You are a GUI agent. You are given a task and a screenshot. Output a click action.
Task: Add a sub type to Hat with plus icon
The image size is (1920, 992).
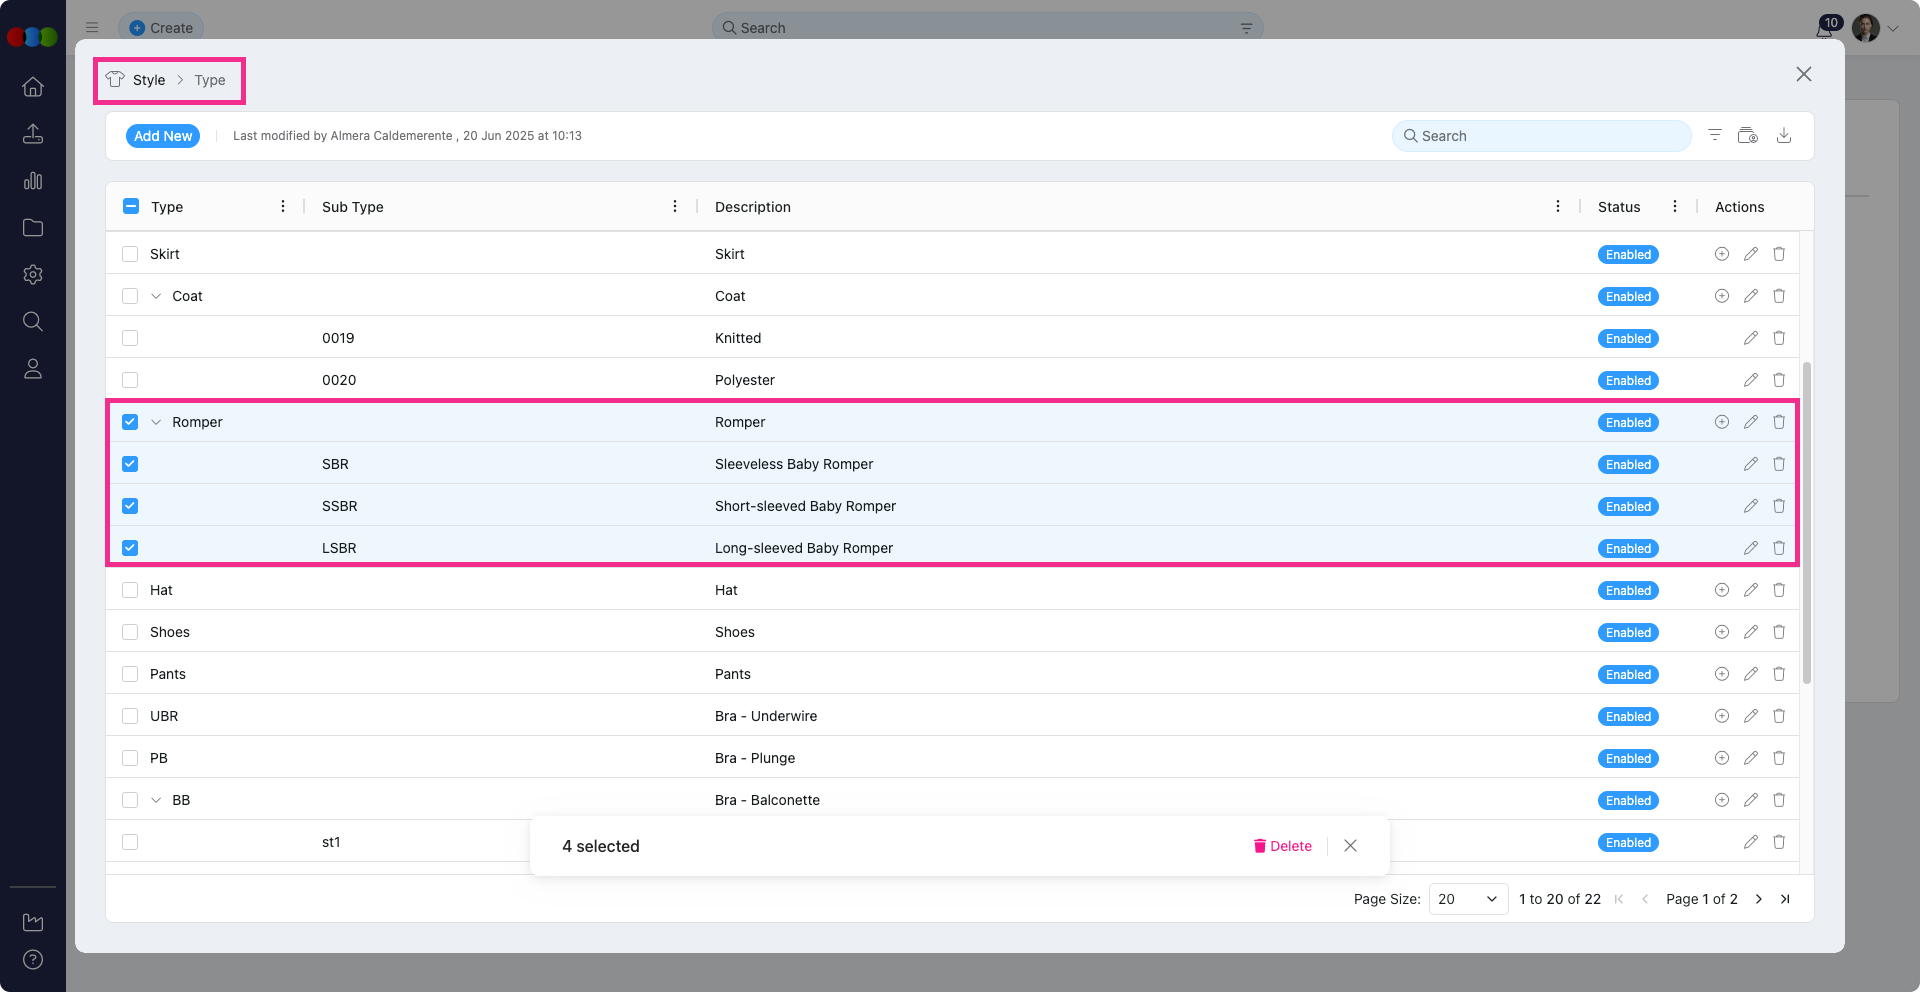coord(1721,590)
